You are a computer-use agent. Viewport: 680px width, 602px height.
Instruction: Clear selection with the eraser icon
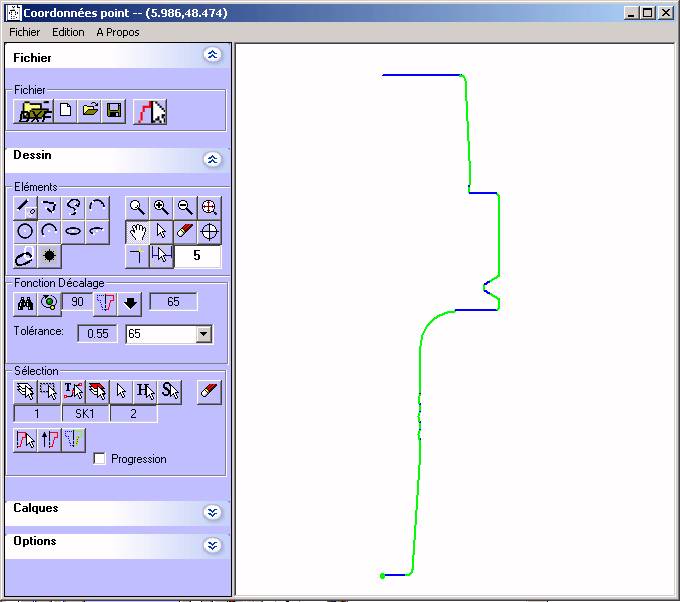click(x=209, y=392)
